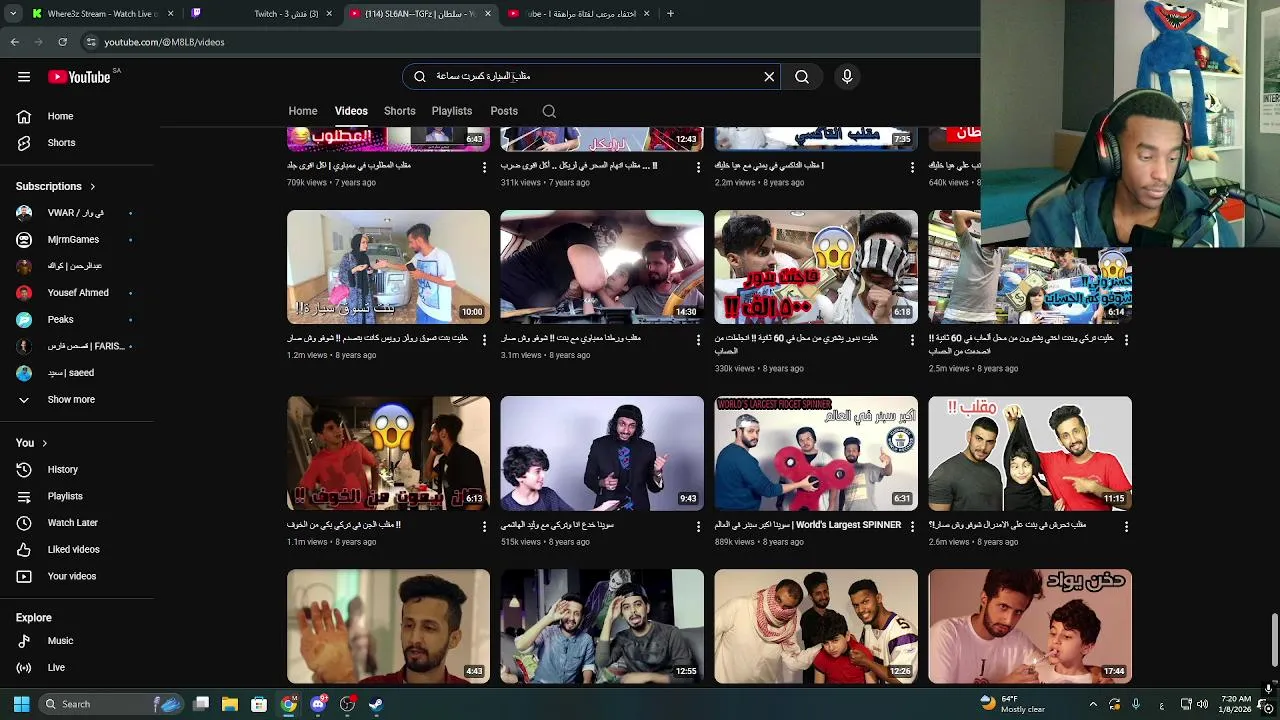Open Shorts in the left sidebar

click(61, 143)
